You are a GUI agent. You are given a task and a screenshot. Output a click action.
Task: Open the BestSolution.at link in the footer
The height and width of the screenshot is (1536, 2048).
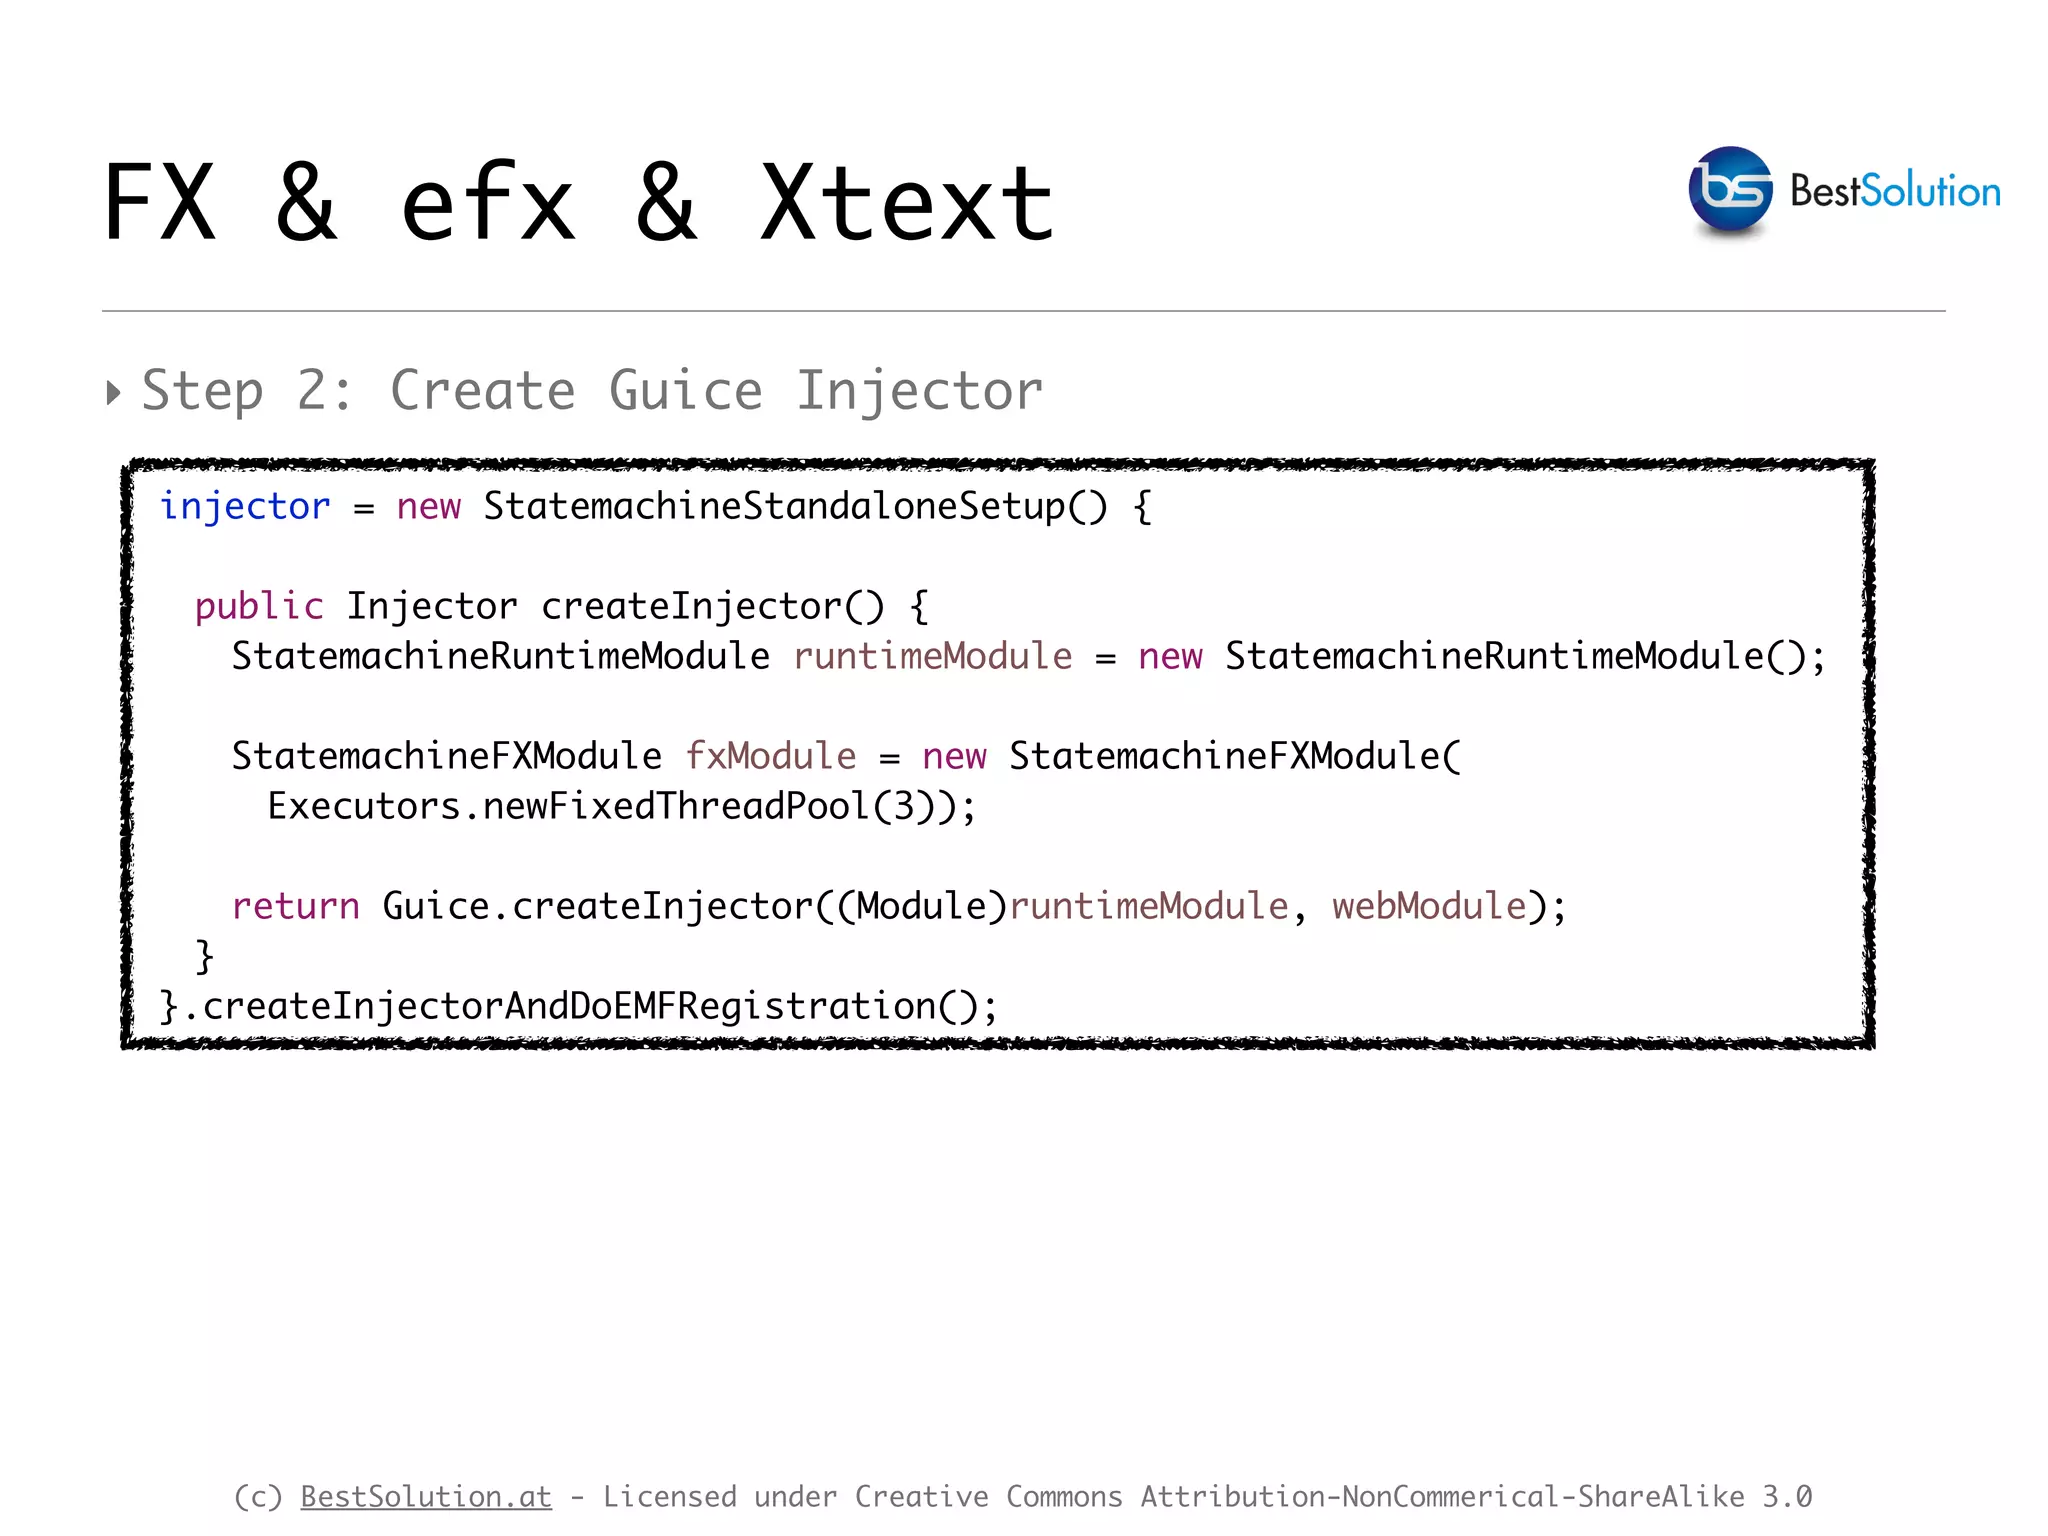(426, 1496)
